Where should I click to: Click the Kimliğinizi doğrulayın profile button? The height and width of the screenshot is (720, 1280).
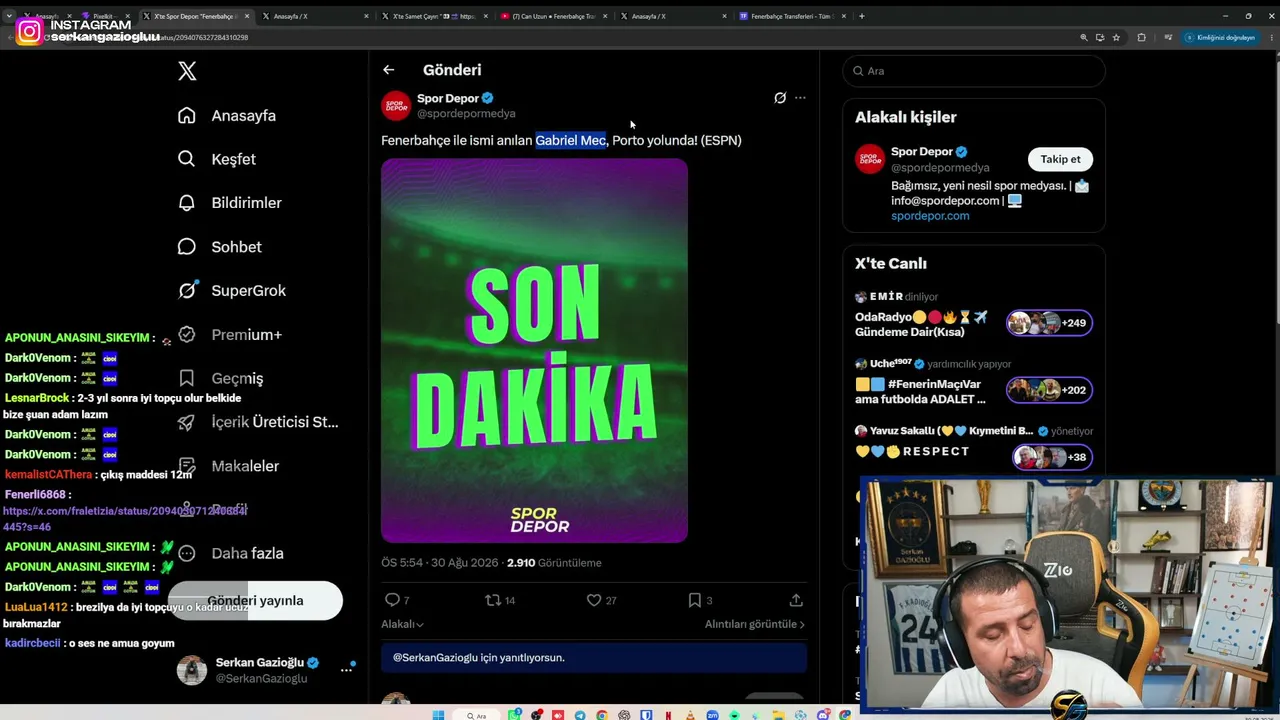(x=1219, y=37)
